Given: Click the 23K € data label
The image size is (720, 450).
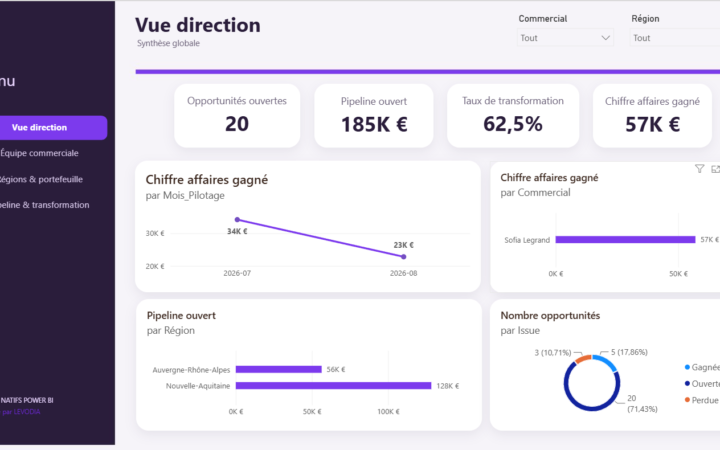Looking at the screenshot, I should click(x=404, y=245).
